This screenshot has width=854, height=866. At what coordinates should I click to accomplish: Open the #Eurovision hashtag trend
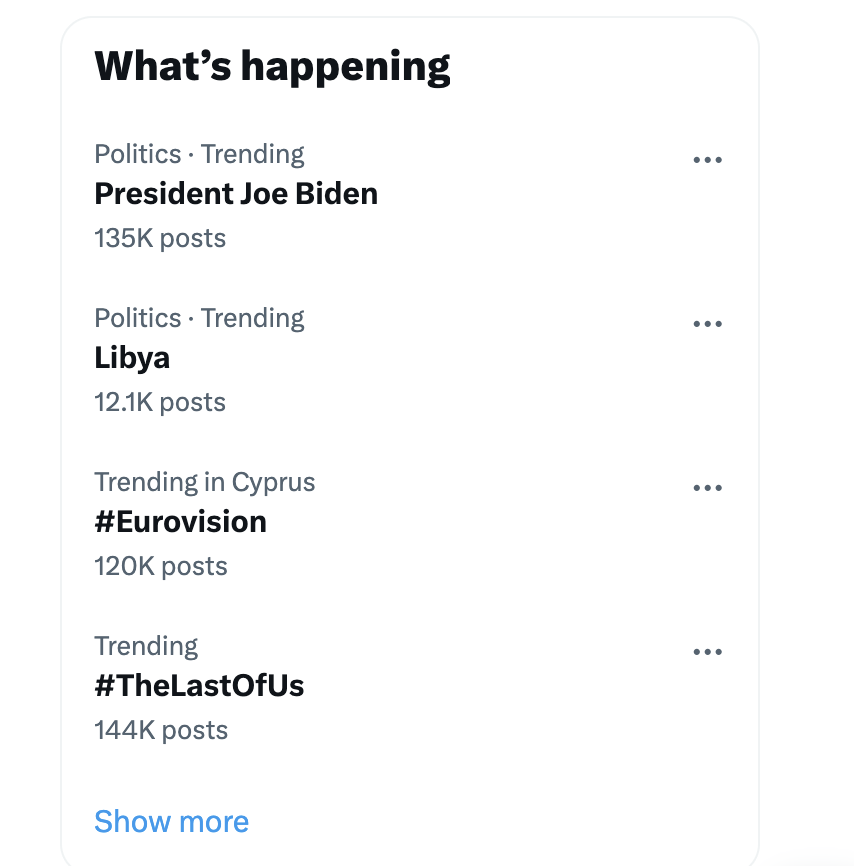[180, 521]
